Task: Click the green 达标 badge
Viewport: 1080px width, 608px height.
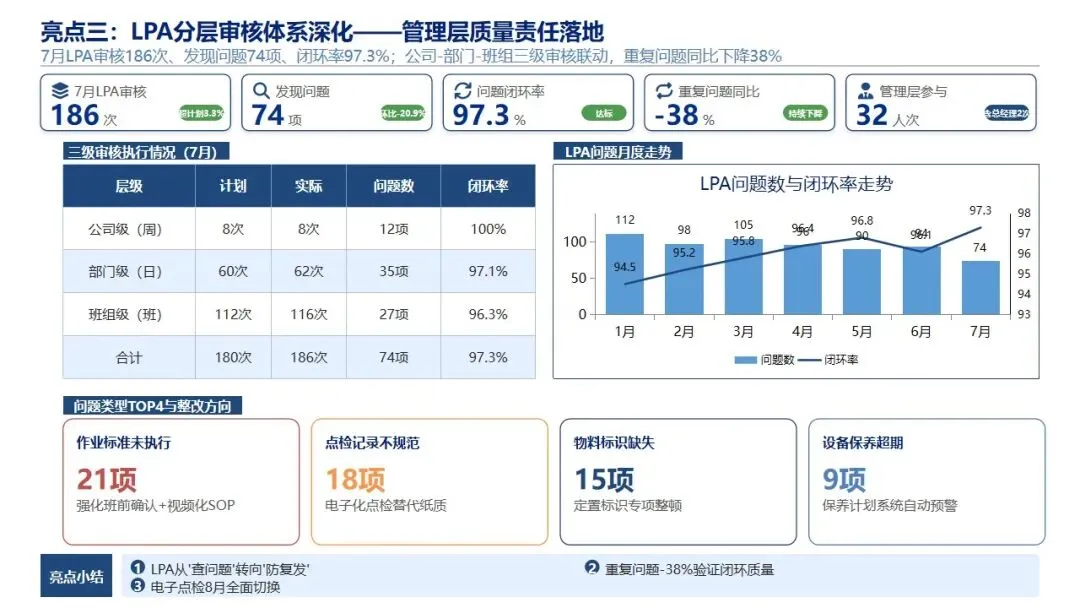Action: (x=603, y=113)
